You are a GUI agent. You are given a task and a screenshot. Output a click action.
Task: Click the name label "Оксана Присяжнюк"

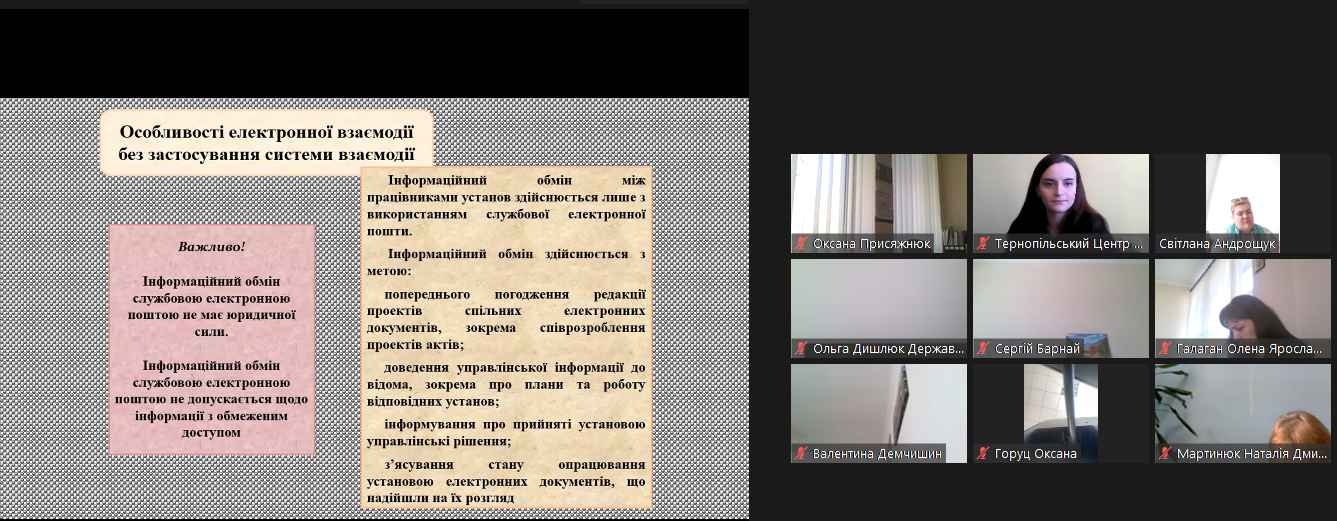[872, 244]
